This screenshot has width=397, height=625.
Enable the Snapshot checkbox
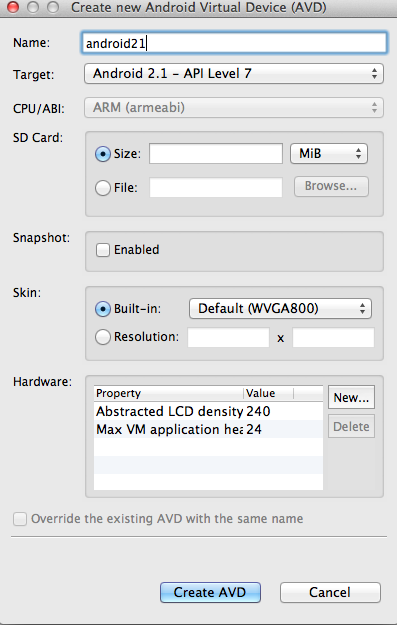[103, 250]
